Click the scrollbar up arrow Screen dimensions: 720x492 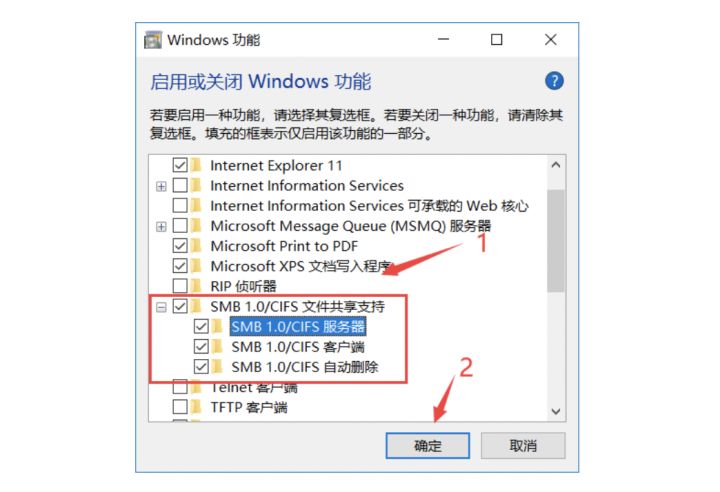coord(556,165)
